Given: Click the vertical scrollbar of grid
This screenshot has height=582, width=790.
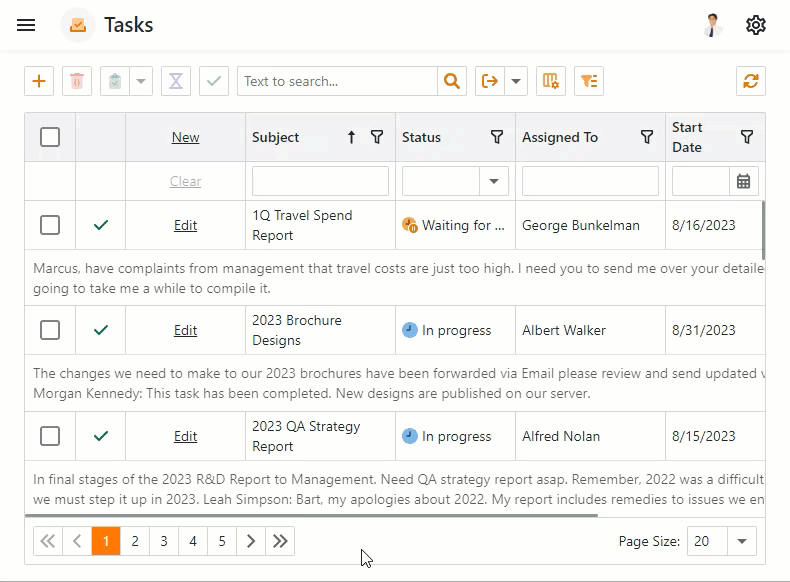Looking at the screenshot, I should click(763, 230).
